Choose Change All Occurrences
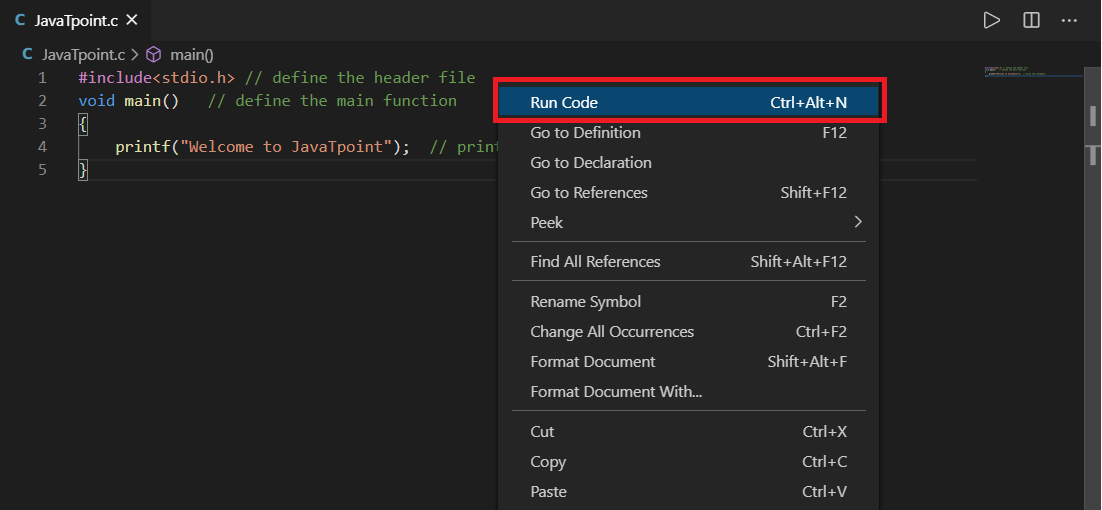 pos(688,332)
